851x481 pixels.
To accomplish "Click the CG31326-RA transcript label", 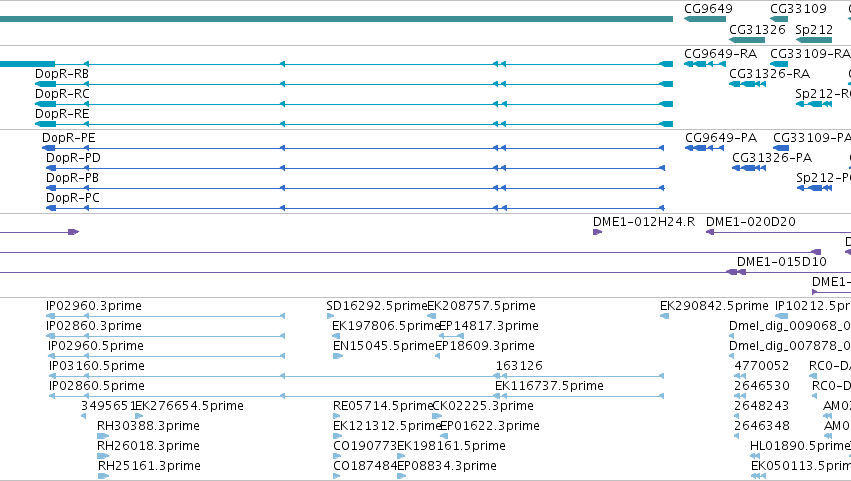I will (x=769, y=74).
